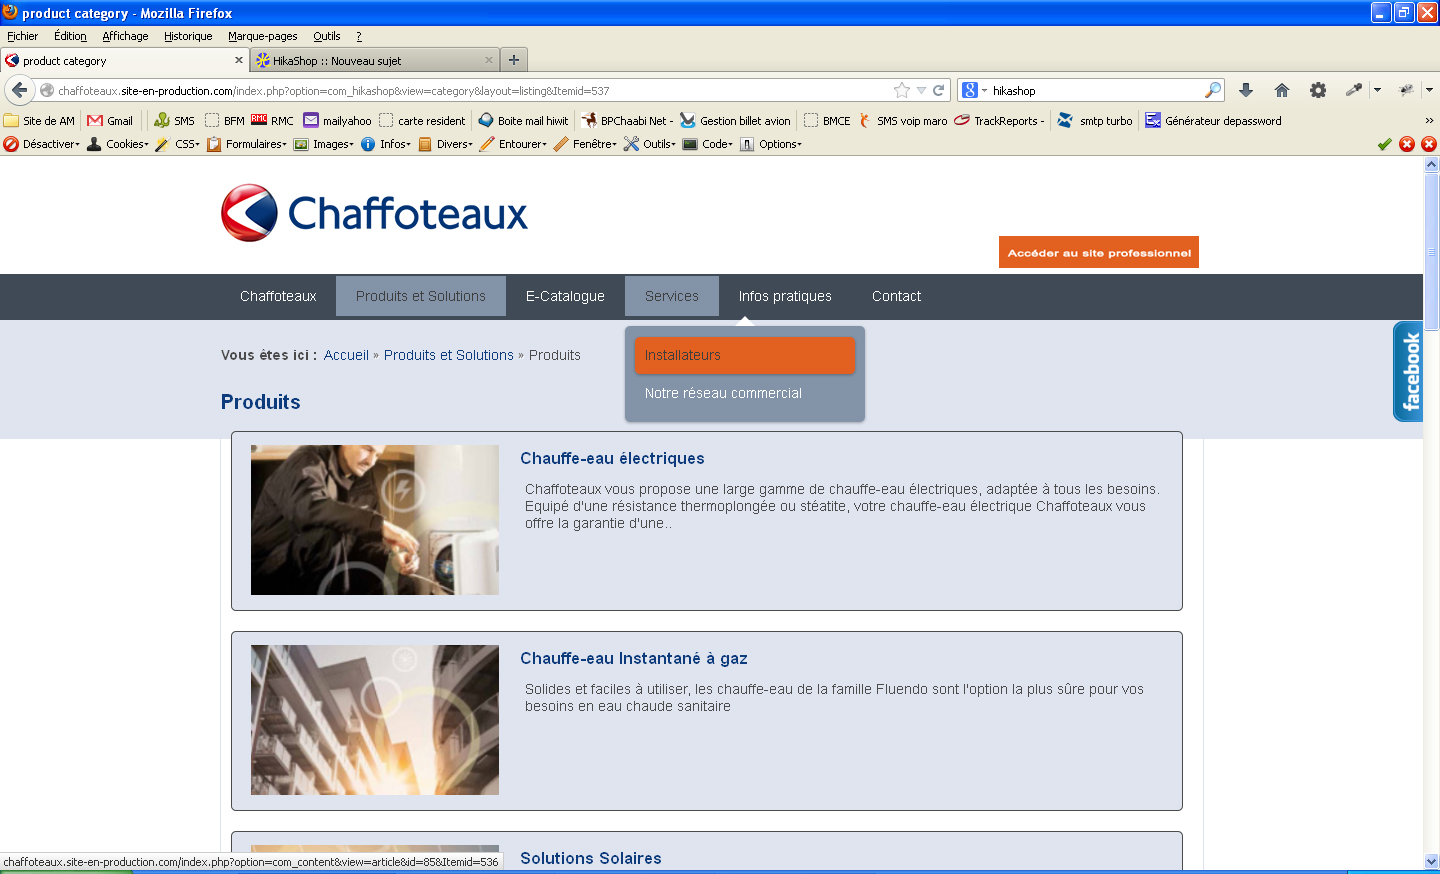Open a new tab with the plus button
This screenshot has width=1440, height=874.
click(514, 60)
